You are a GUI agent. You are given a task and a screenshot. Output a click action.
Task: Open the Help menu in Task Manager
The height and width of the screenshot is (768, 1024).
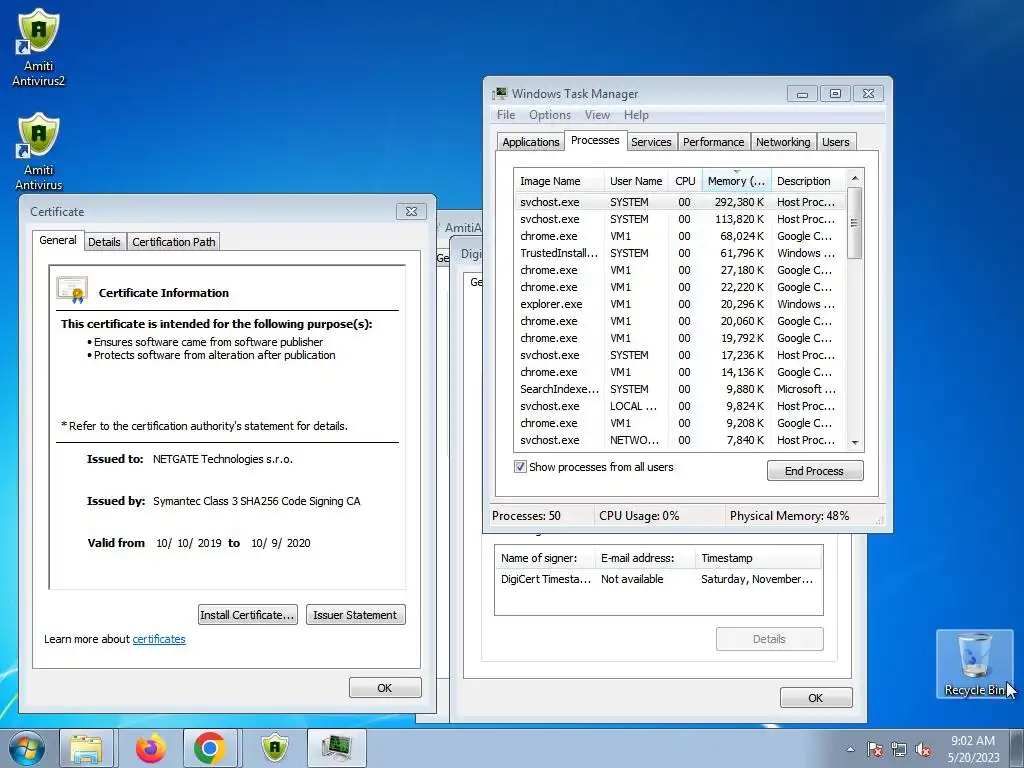[636, 115]
